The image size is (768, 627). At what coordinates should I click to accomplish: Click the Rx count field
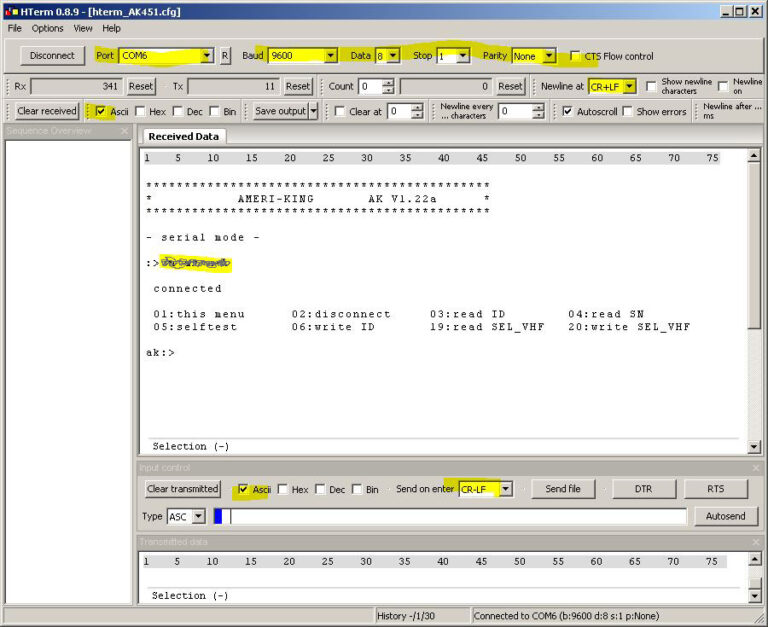point(76,86)
